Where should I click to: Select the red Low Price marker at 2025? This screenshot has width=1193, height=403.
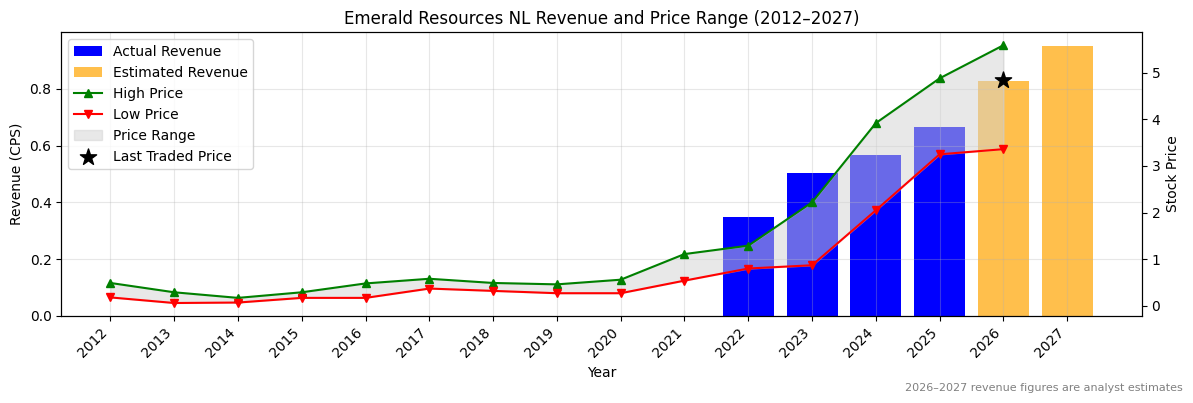[x=940, y=154]
